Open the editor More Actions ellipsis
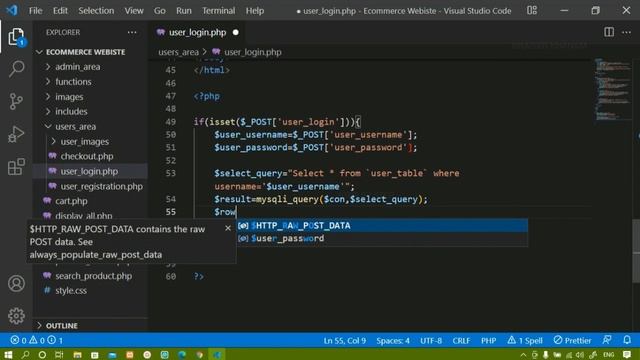Image resolution: width=640 pixels, height=360 pixels. point(627,32)
